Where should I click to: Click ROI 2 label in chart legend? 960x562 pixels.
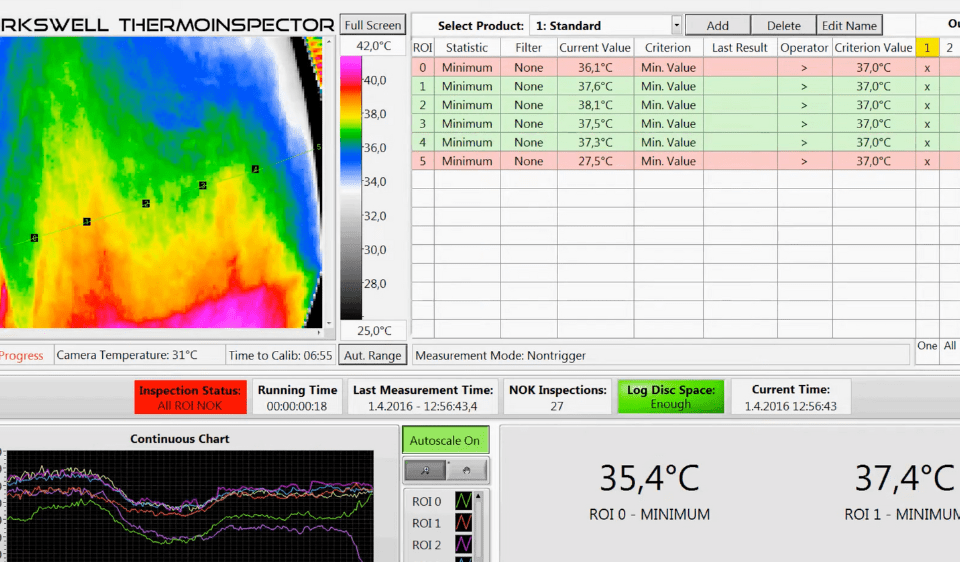point(426,545)
